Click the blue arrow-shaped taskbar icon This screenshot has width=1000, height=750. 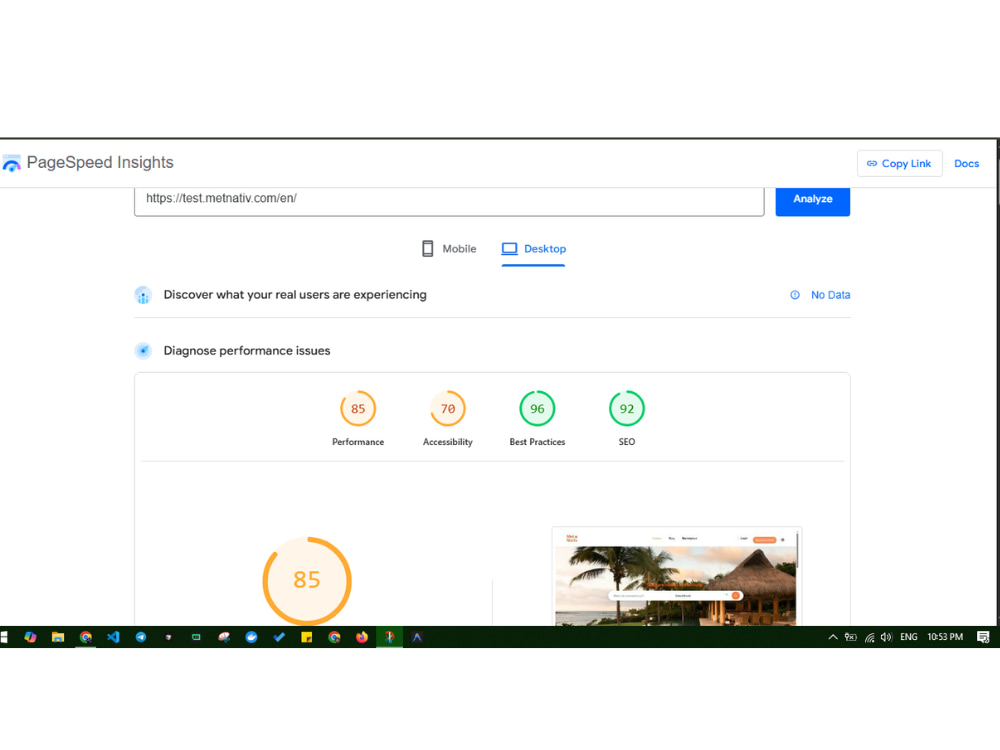pyautogui.click(x=417, y=637)
